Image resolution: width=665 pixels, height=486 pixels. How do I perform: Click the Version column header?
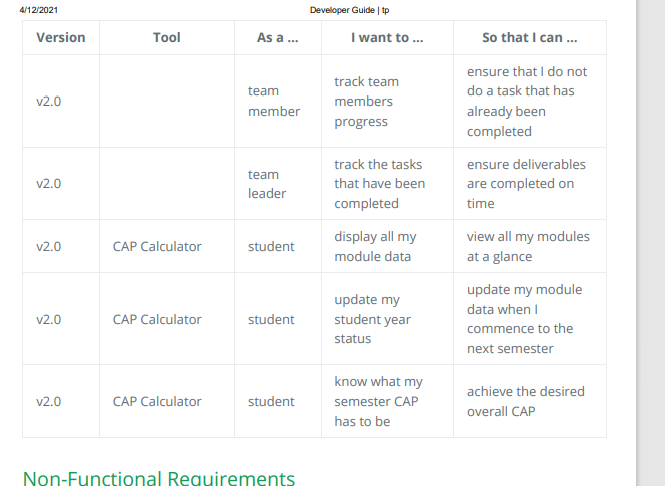(x=61, y=37)
